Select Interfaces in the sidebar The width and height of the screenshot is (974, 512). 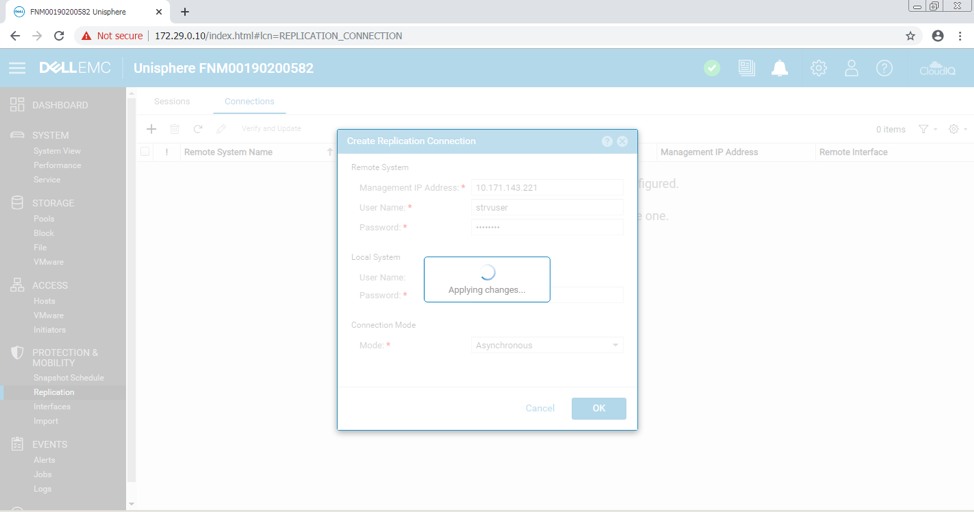[x=52, y=407]
